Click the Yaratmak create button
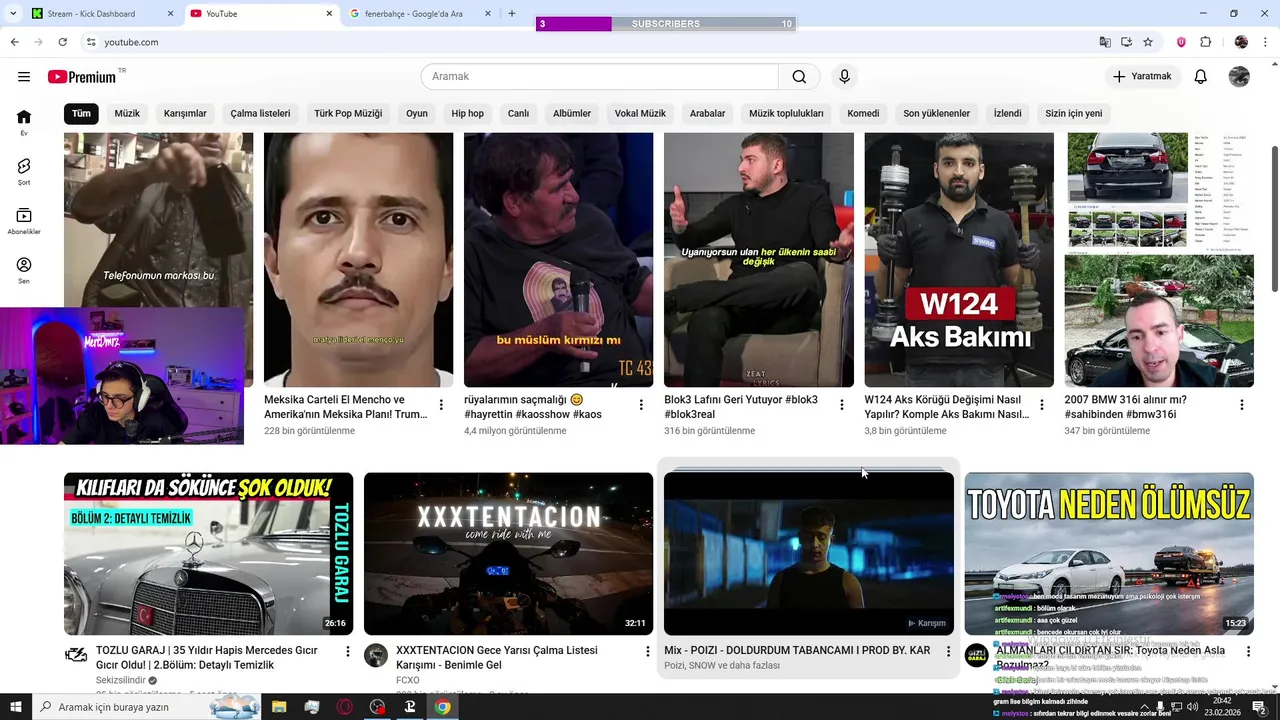The height and width of the screenshot is (720, 1280). coord(1144,77)
